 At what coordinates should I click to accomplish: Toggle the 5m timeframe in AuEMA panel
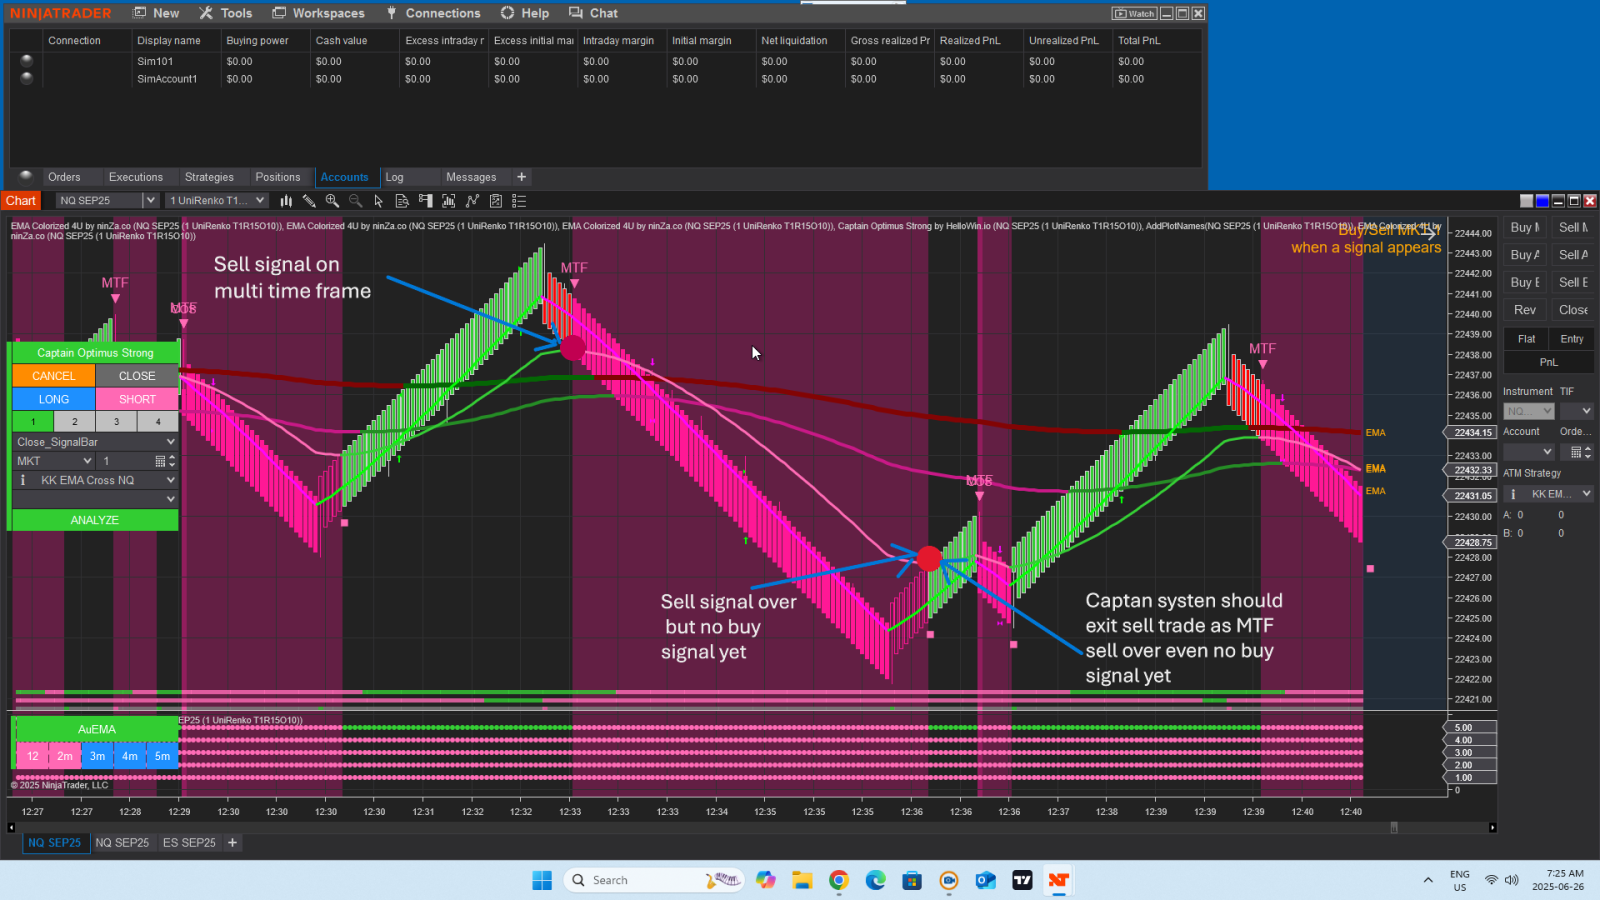point(163,756)
